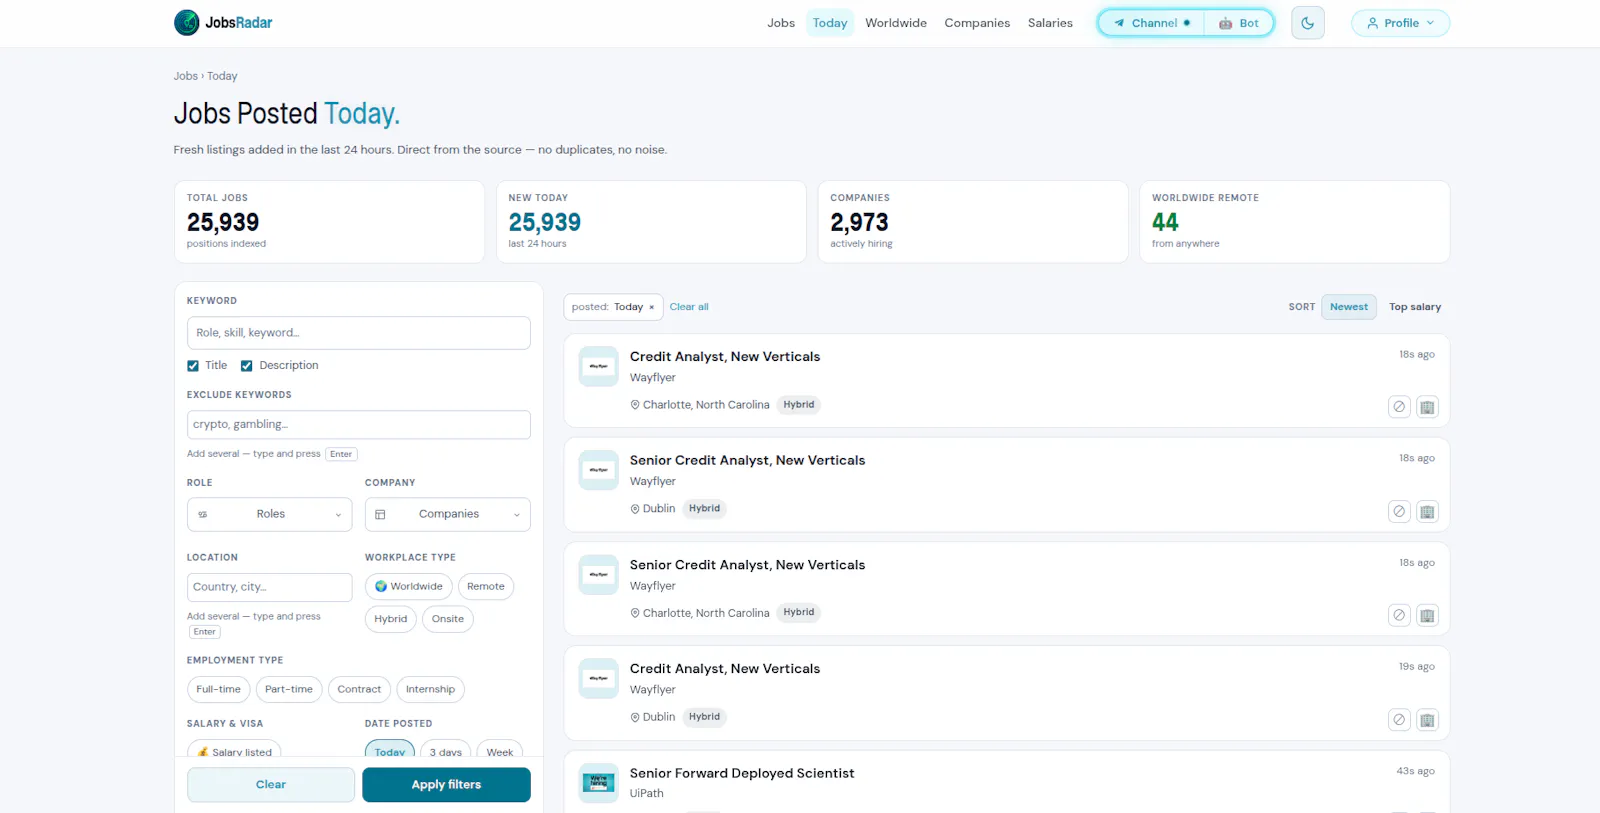Click the Country, city location field
This screenshot has width=1600, height=813.
(269, 587)
